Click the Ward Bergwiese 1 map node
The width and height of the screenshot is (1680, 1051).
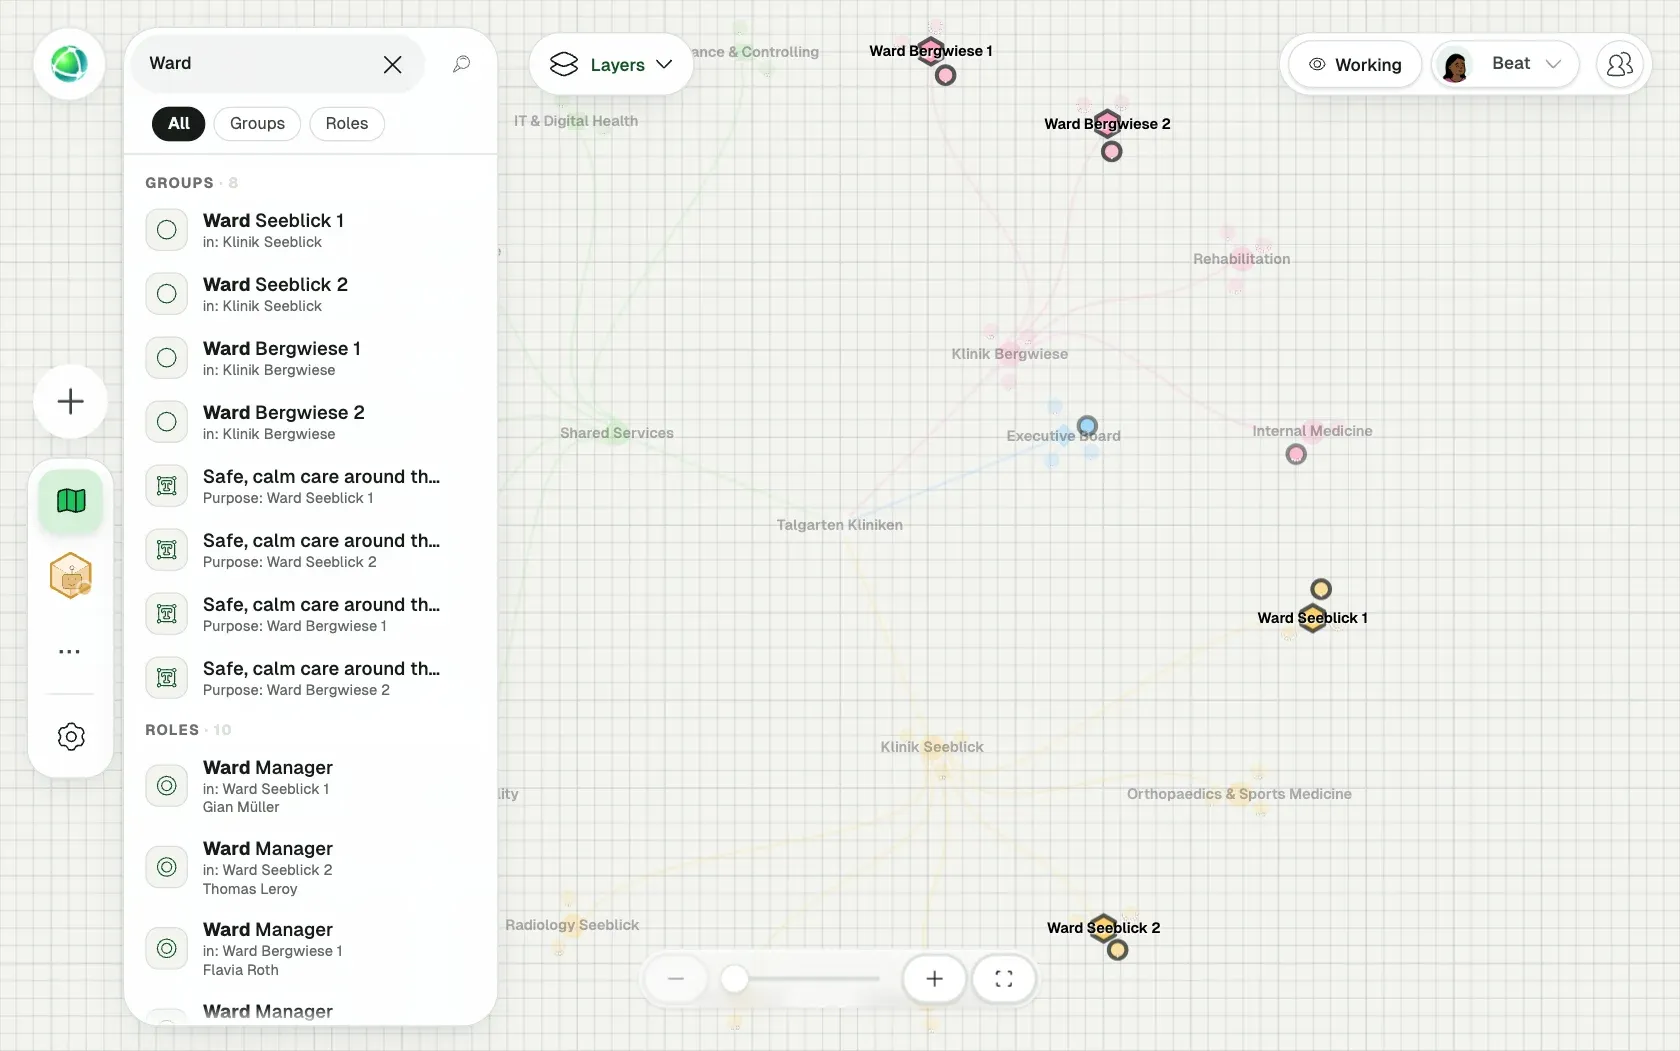point(931,51)
